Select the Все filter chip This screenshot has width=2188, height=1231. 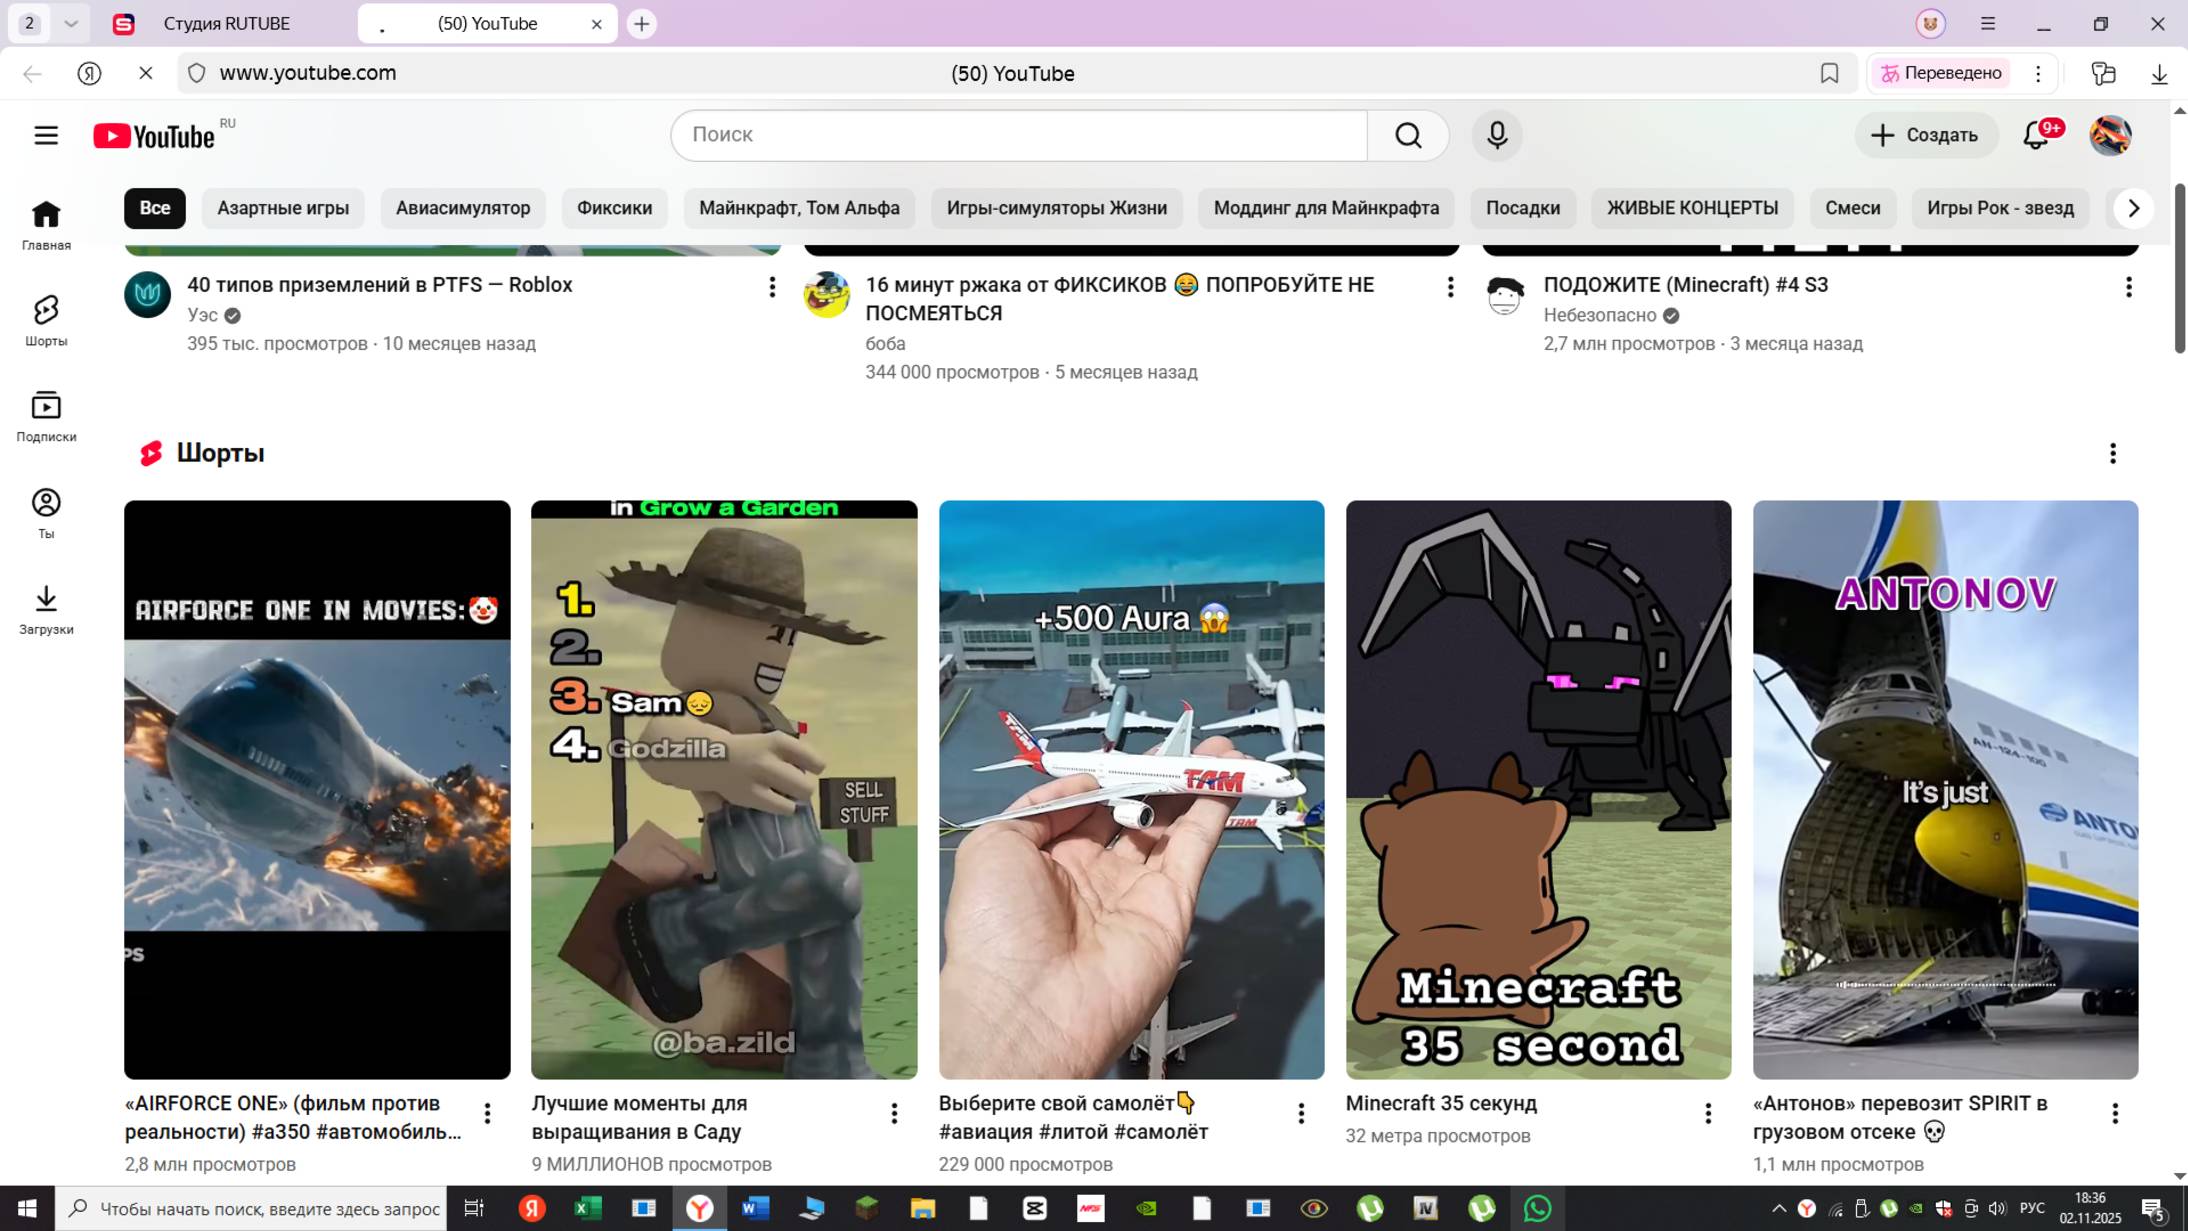[x=154, y=208]
